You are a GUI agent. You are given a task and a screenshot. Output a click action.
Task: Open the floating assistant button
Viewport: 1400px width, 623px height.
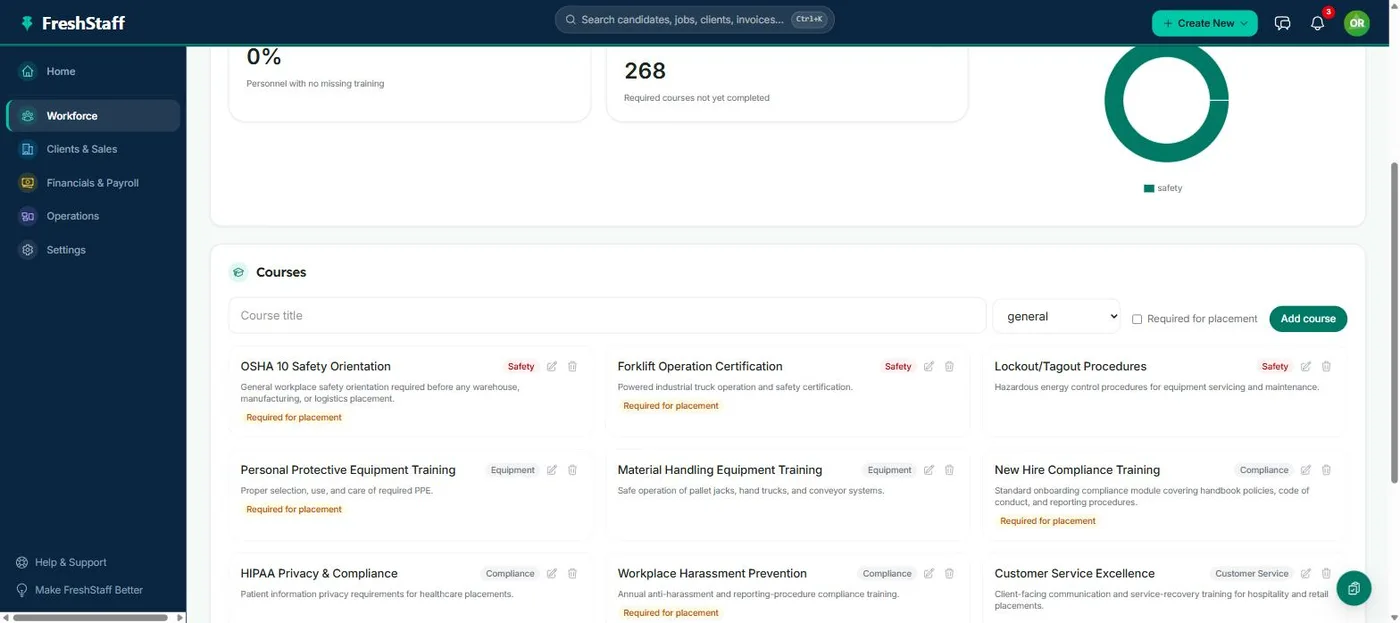(1353, 588)
